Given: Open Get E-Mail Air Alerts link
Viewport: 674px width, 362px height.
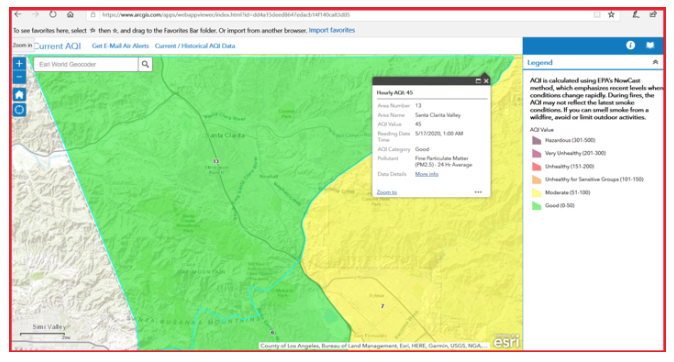Looking at the screenshot, I should coord(120,46).
